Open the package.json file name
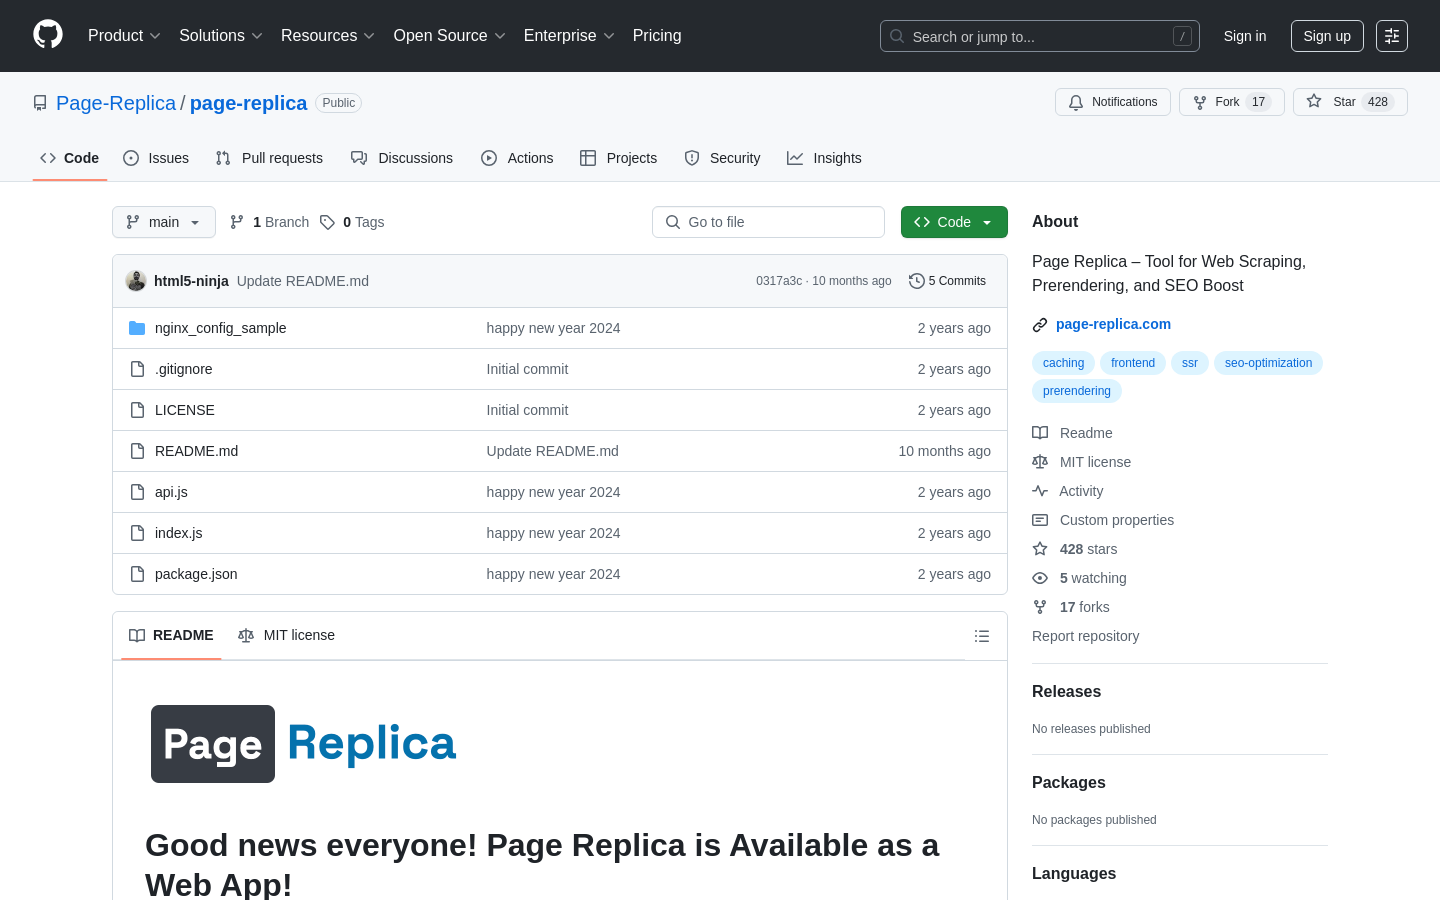1440x900 pixels. (x=196, y=574)
